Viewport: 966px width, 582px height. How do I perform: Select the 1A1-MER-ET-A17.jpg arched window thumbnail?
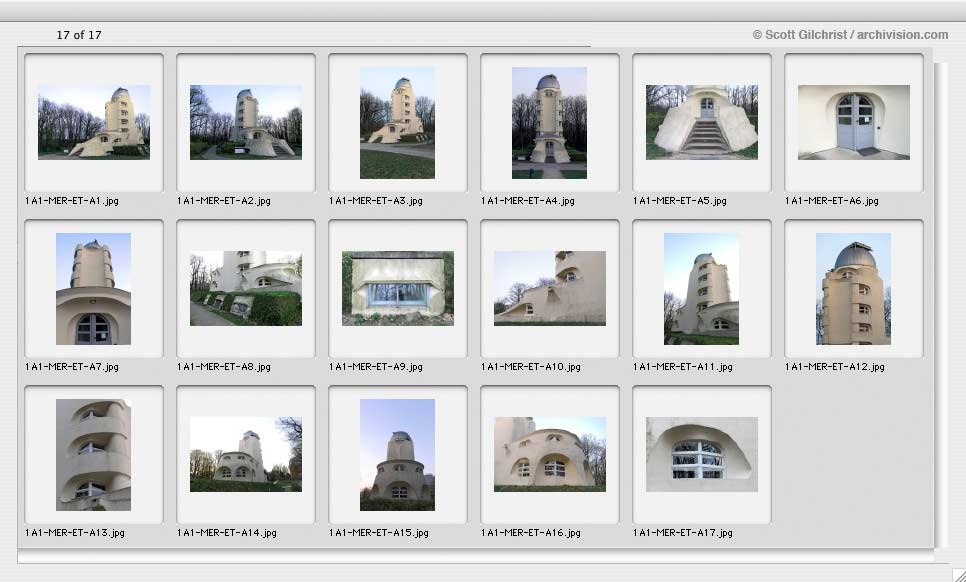tap(702, 455)
